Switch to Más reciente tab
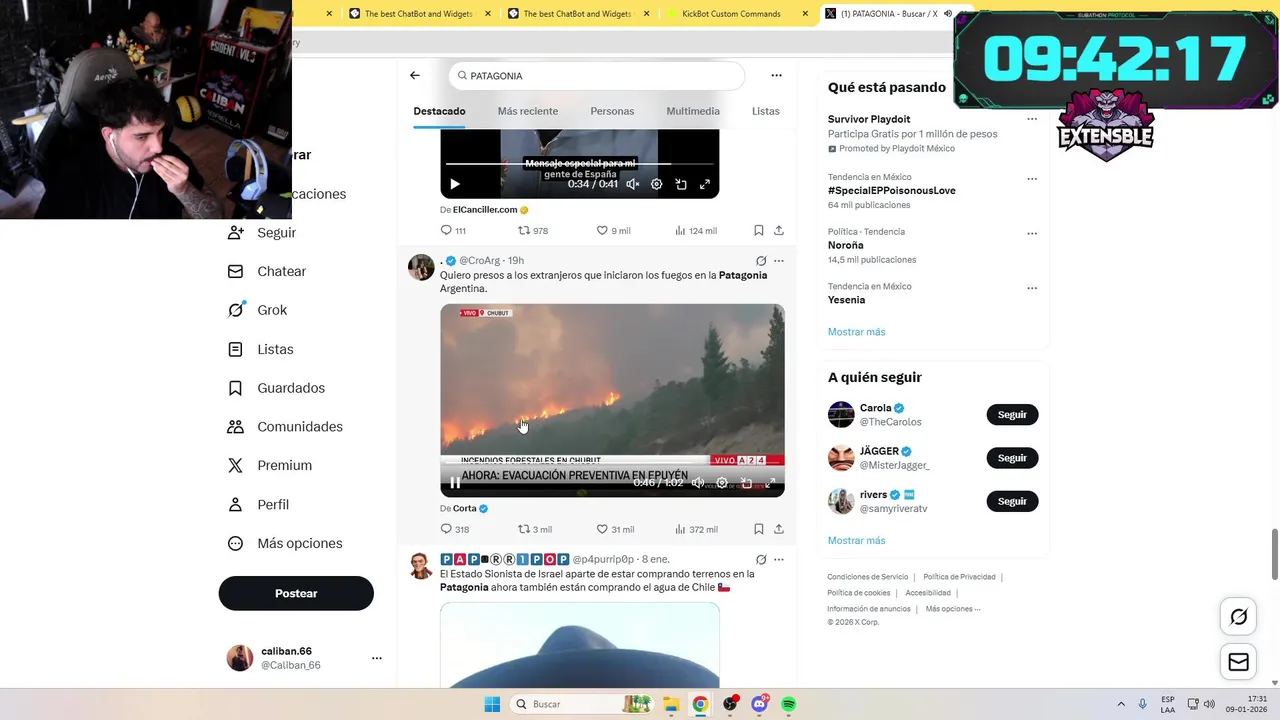 tap(528, 111)
